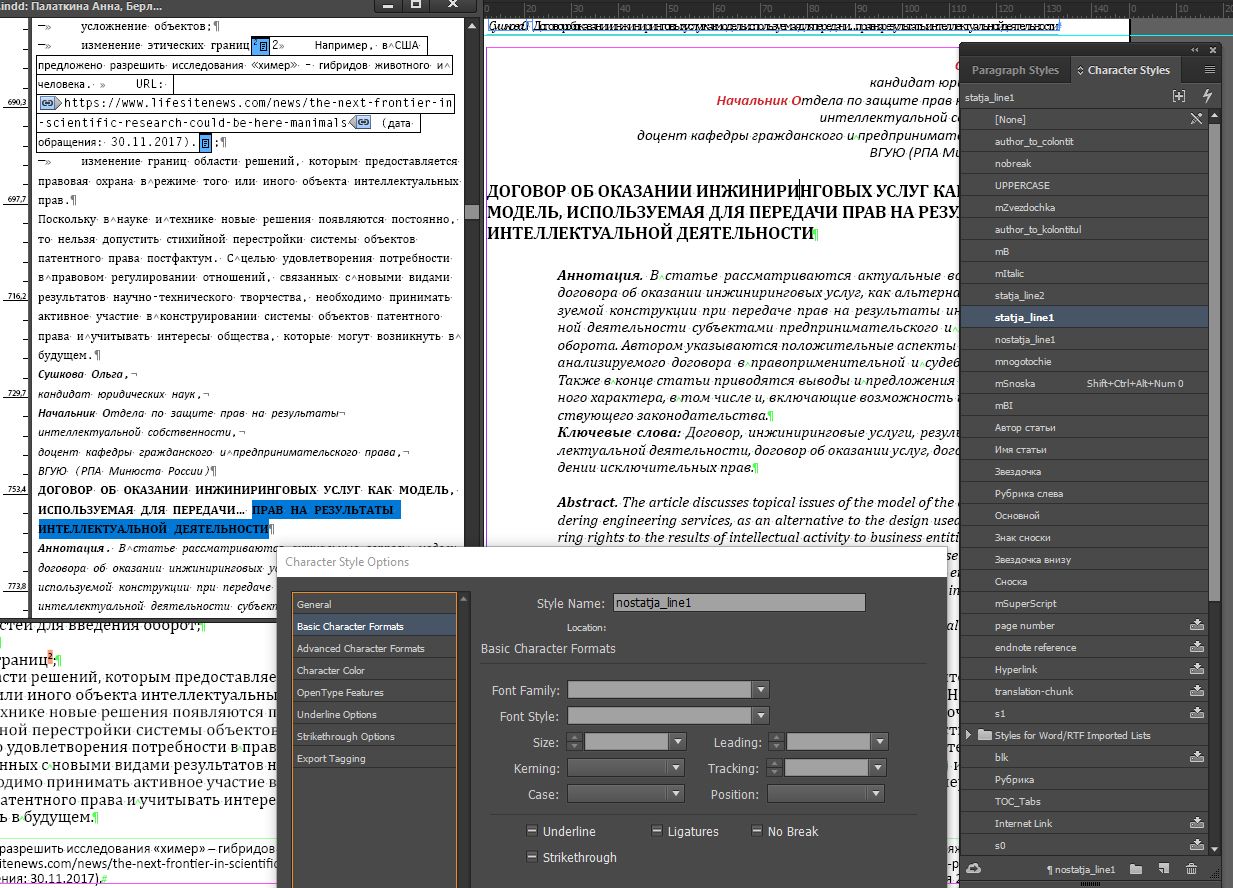Image resolution: width=1233 pixels, height=888 pixels.
Task: Toggle the Strikethrough checkbox
Action: click(x=532, y=857)
